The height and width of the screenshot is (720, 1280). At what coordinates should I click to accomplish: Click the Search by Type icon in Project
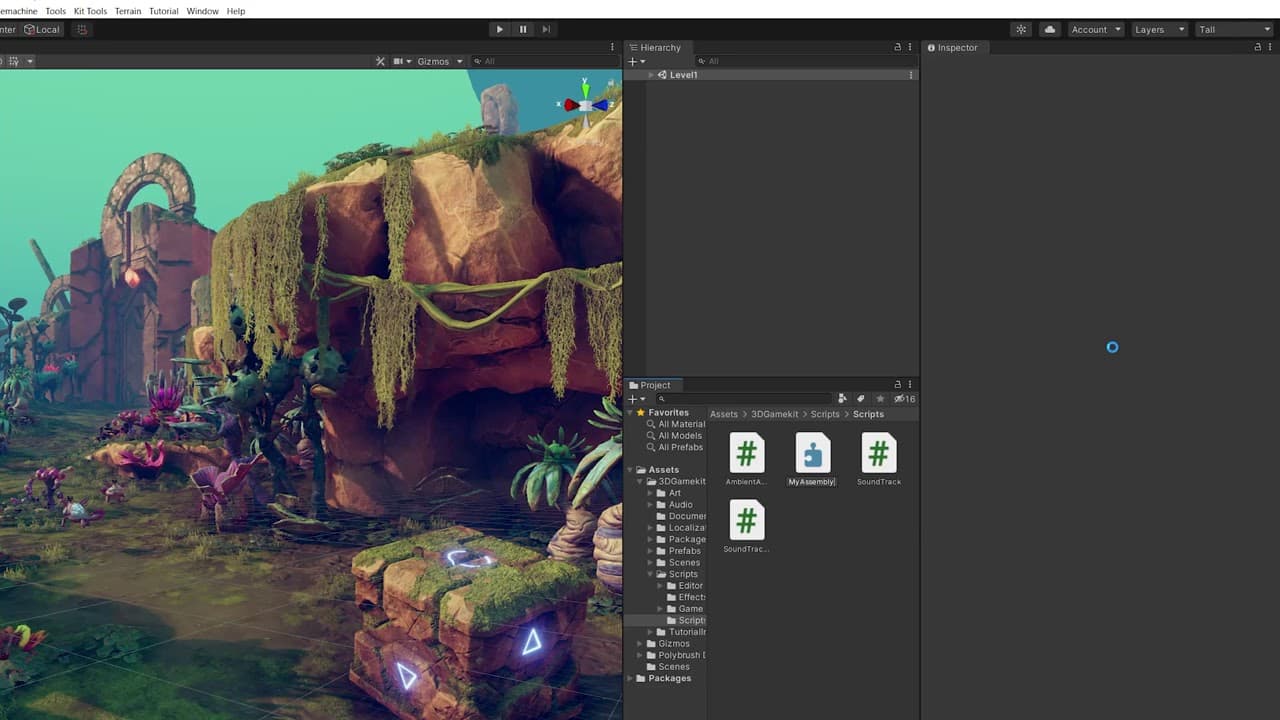point(842,399)
